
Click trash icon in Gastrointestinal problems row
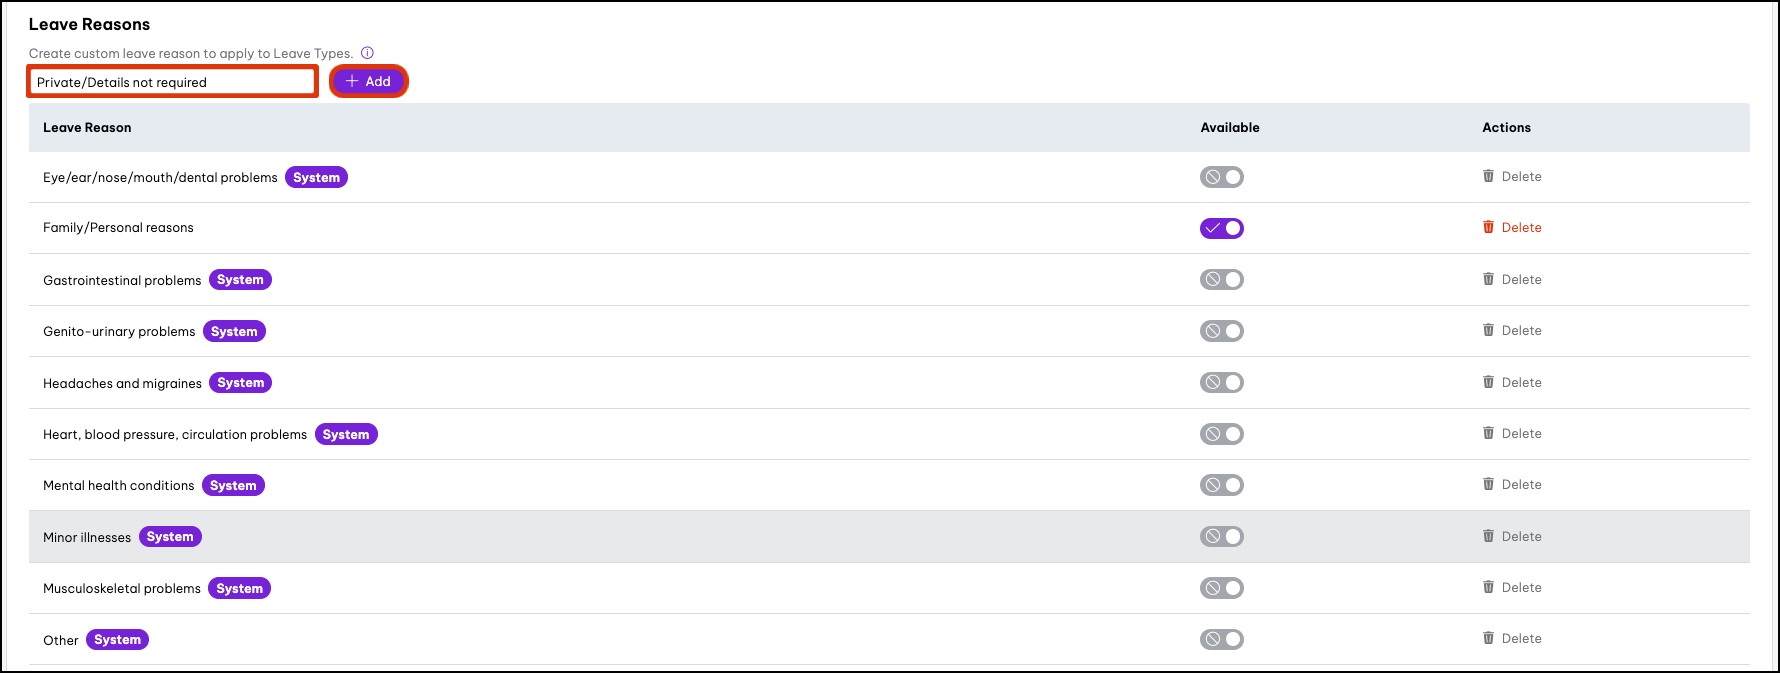click(x=1488, y=279)
